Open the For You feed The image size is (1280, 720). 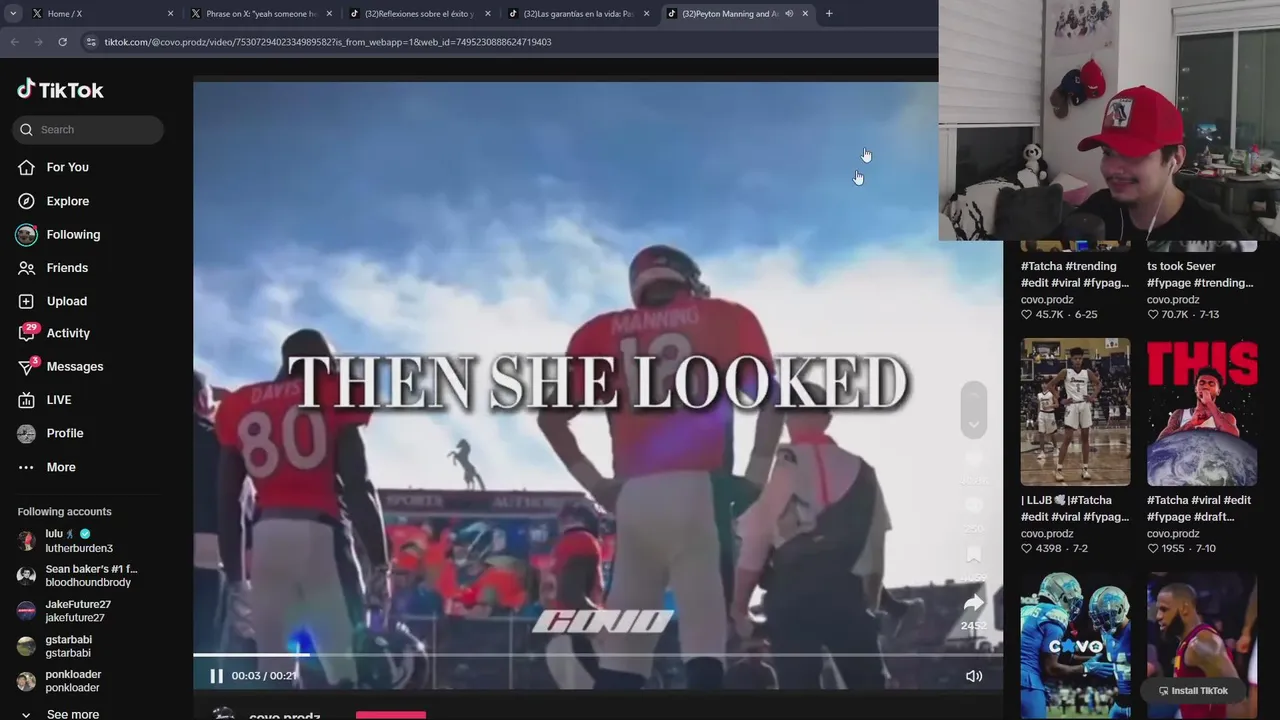click(53, 167)
